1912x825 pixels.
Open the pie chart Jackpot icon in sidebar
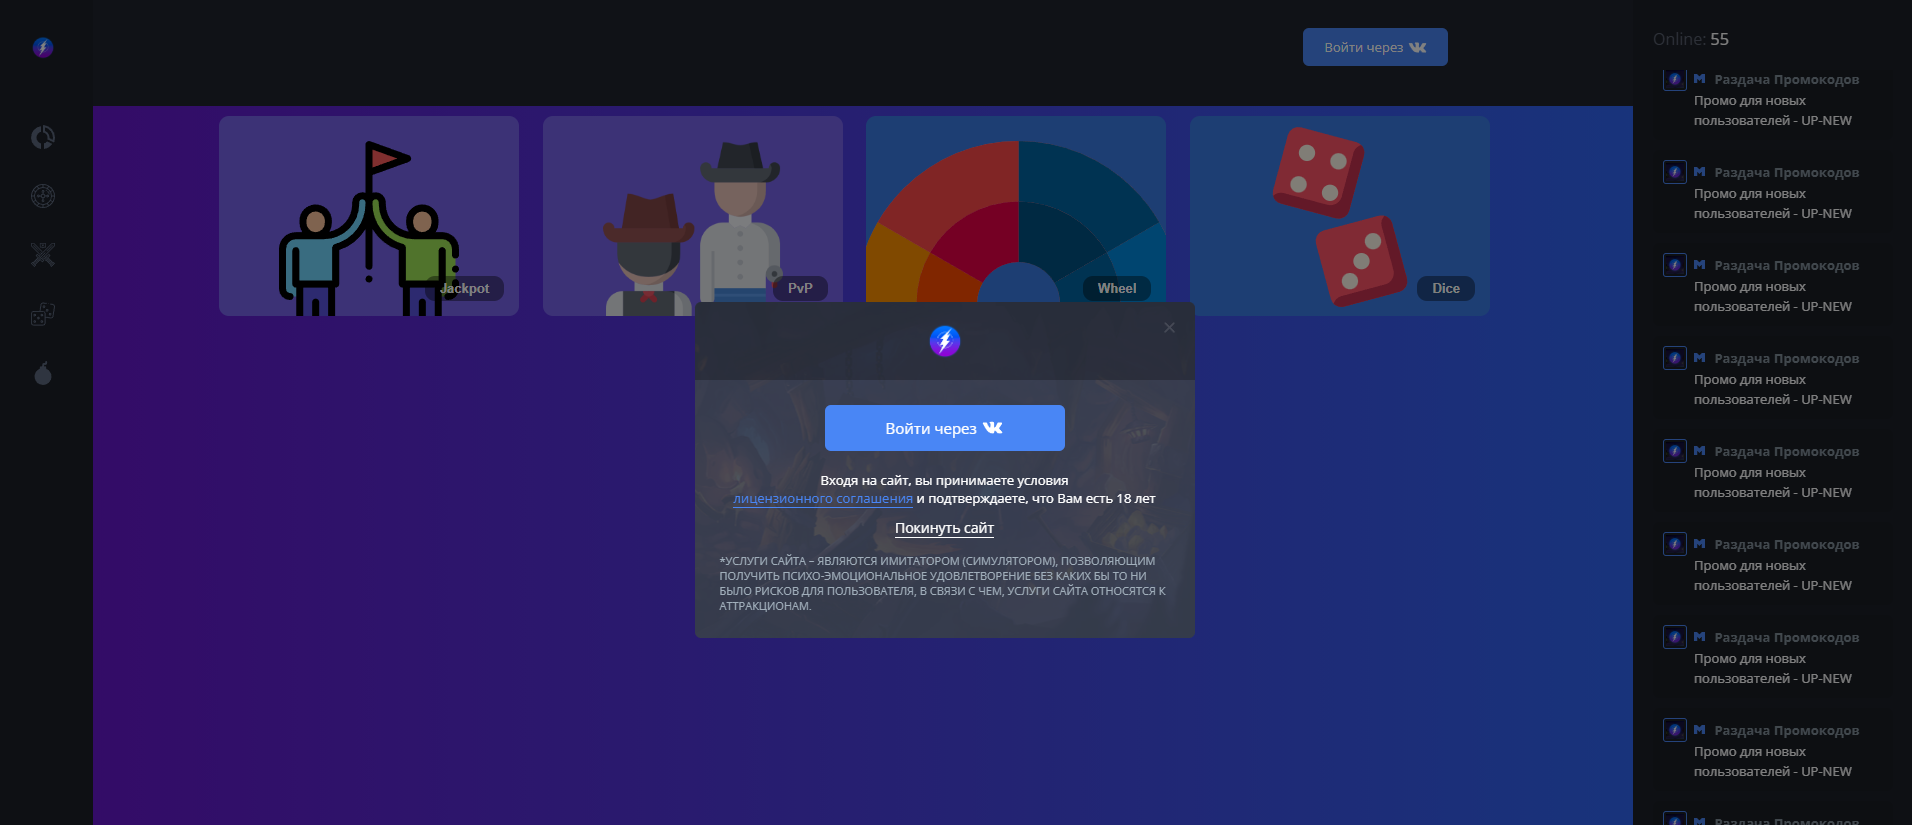click(x=43, y=137)
